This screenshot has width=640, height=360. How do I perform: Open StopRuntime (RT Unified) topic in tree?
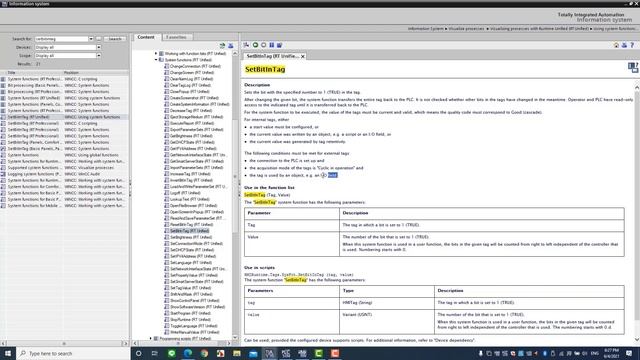click(190, 320)
